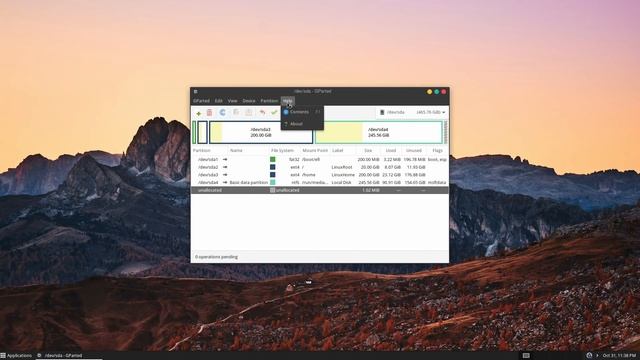This screenshot has height=360, width=640.
Task: Click the Apply all operations checkmark
Action: pyautogui.click(x=274, y=112)
